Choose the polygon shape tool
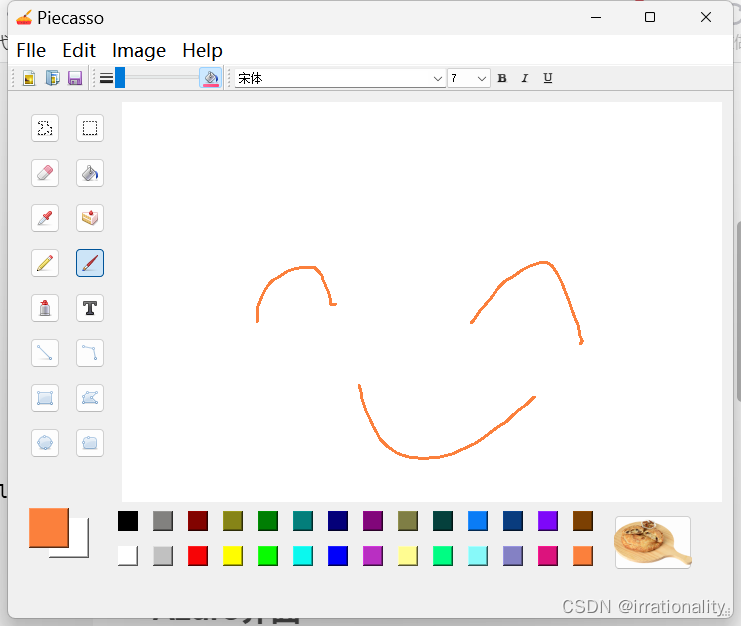 point(90,398)
